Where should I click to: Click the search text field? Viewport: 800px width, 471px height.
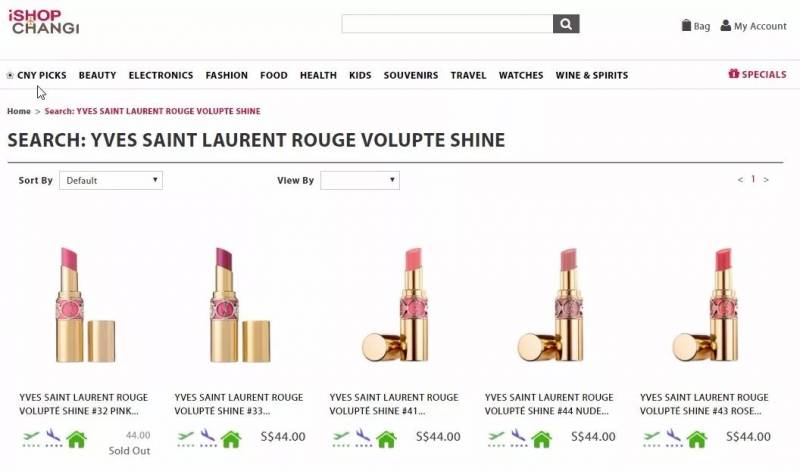pyautogui.click(x=447, y=24)
